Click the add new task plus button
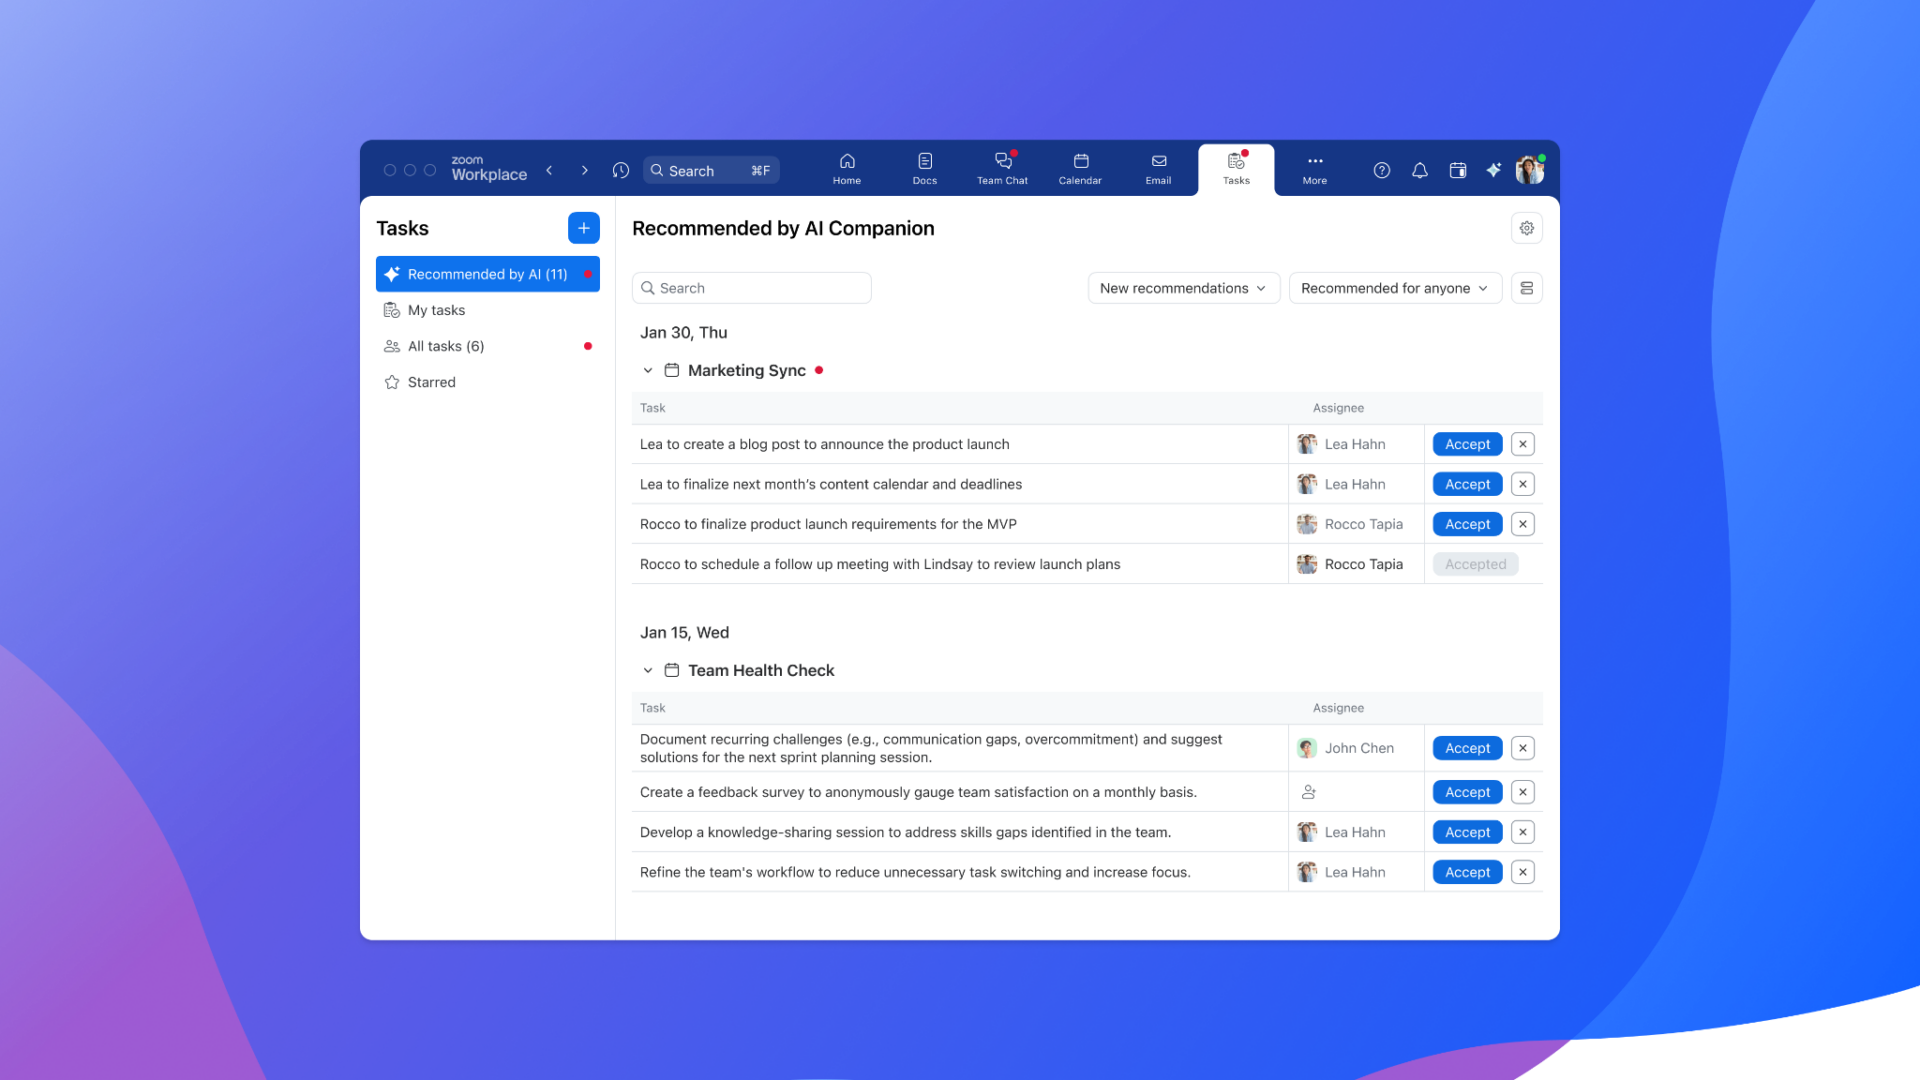Screen dimensions: 1920x1080 pyautogui.click(x=583, y=228)
